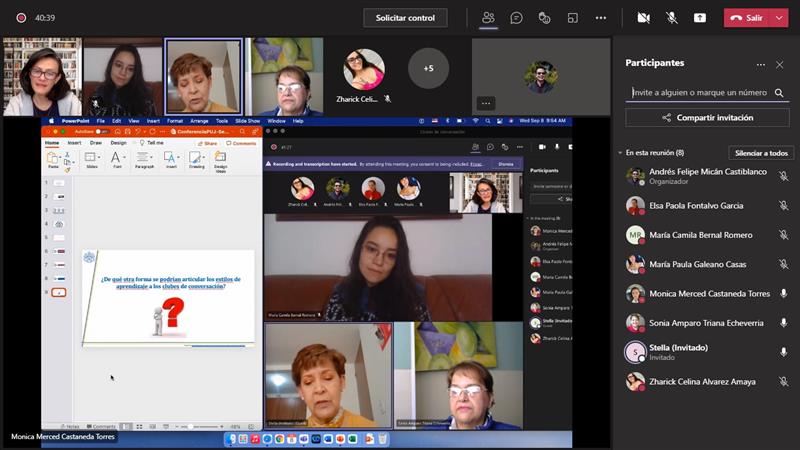Click the Apple logo in the shared Mac menu bar
This screenshot has width=800, height=450.
pos(51,121)
